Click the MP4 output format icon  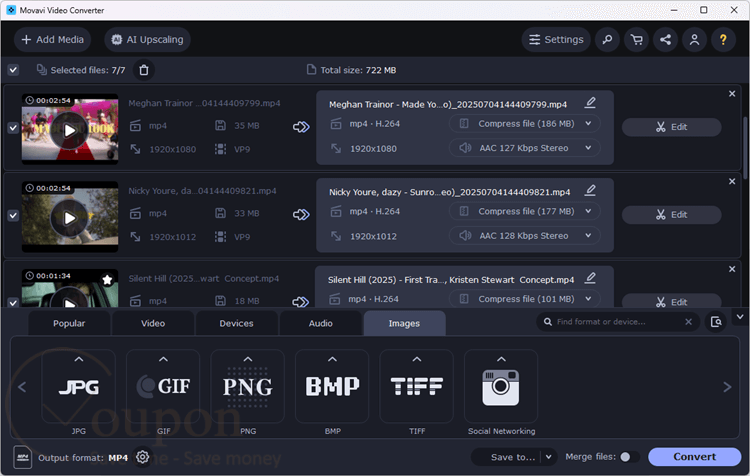pyautogui.click(x=22, y=457)
